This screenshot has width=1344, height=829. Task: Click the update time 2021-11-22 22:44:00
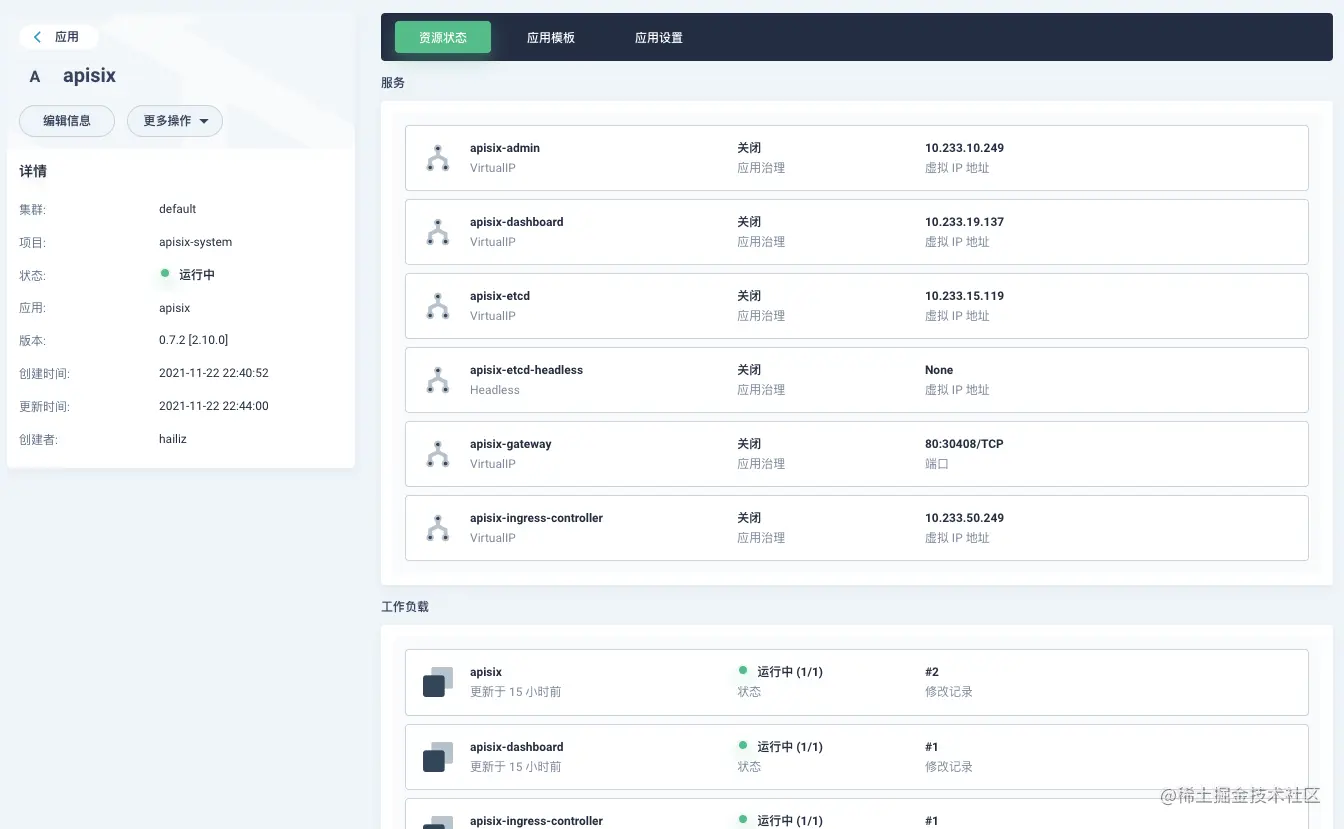click(214, 406)
